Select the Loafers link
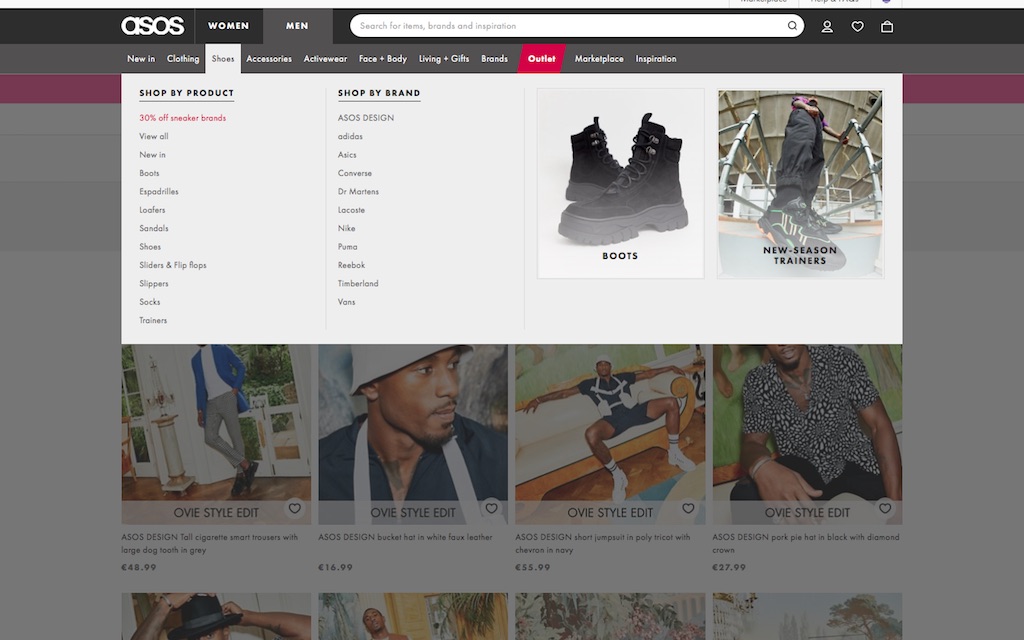This screenshot has height=640, width=1024. 152,210
